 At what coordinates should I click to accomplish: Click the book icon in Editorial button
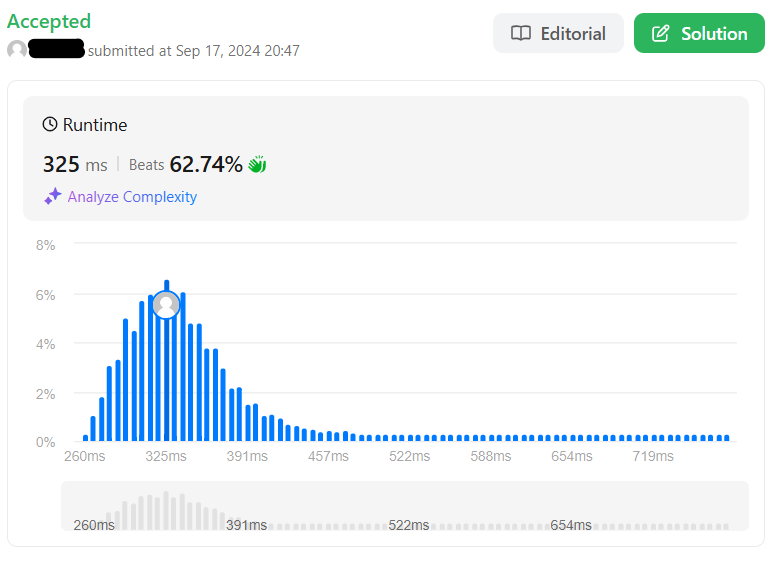521,33
